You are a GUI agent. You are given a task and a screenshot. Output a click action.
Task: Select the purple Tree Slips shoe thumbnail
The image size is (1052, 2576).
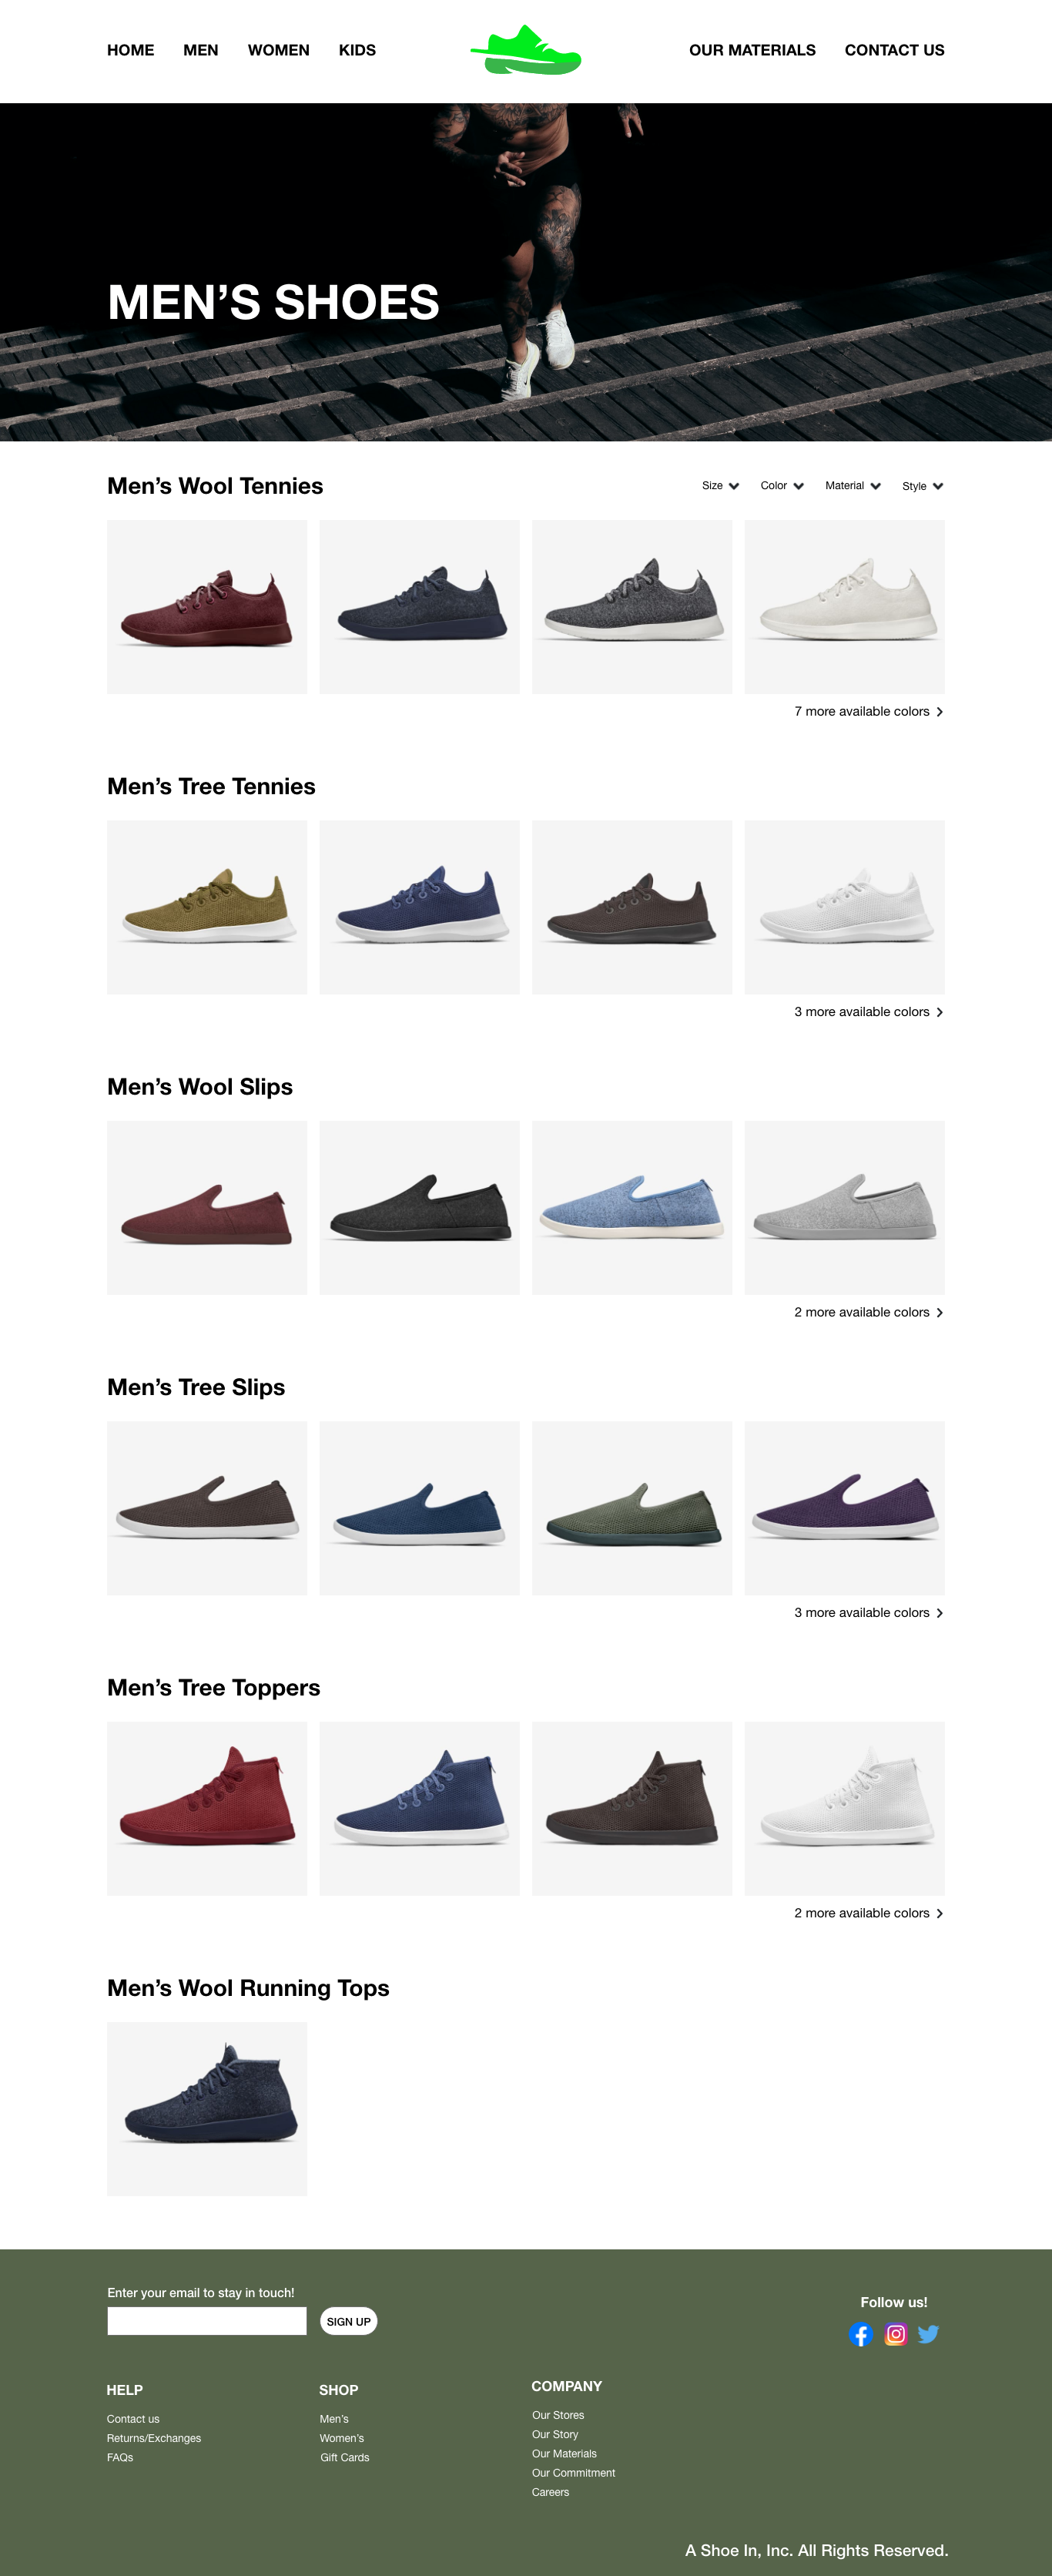tap(844, 1508)
